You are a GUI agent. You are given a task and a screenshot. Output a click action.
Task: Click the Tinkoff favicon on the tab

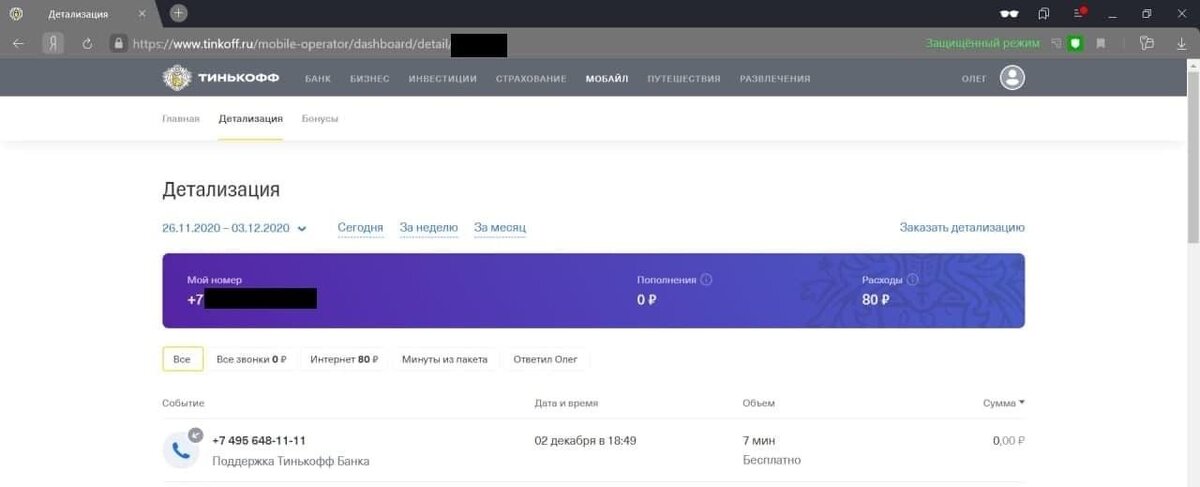pyautogui.click(x=16, y=13)
